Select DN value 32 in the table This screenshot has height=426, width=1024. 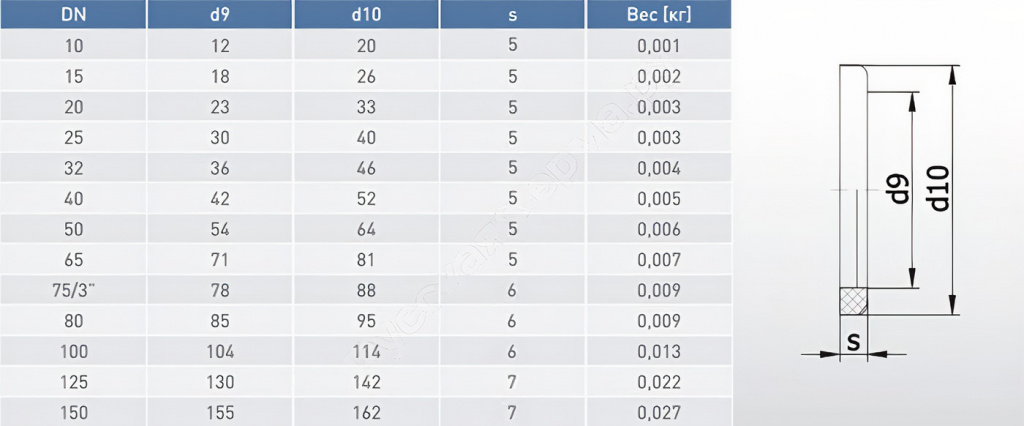73,168
